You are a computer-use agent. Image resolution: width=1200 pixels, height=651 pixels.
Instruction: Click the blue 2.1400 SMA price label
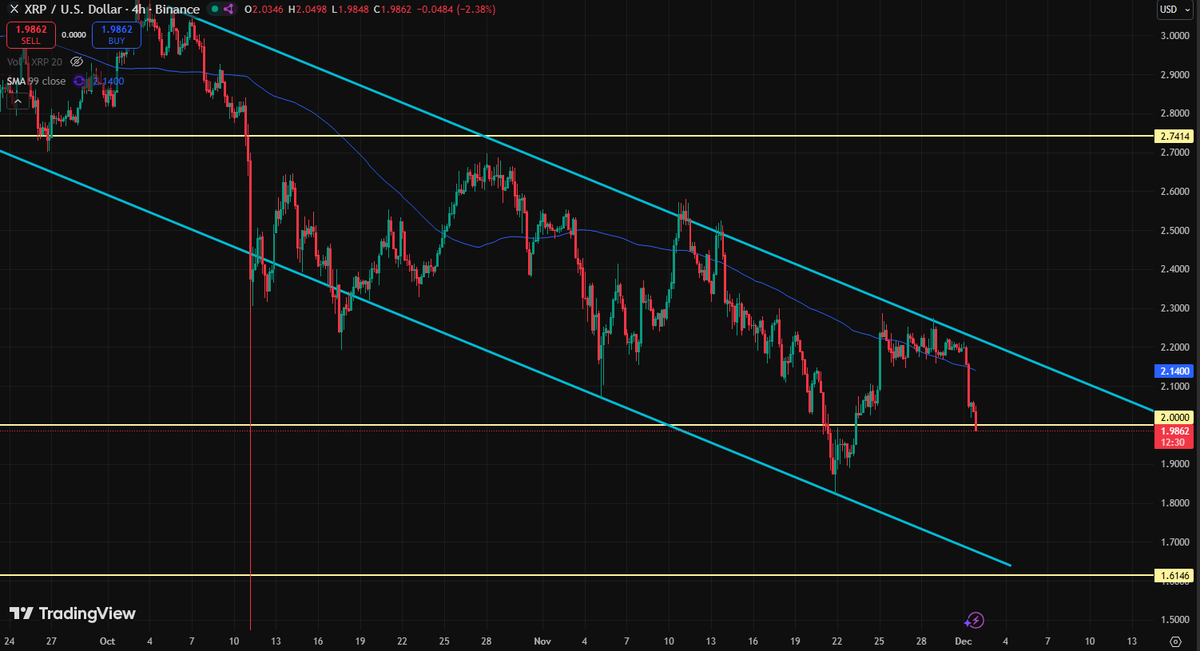(1173, 370)
